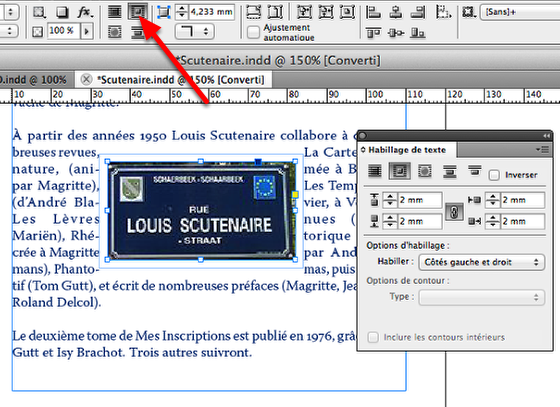Click the apply-effect-to-object icon beside the fx button
This screenshot has width=560, height=407.
point(39,12)
